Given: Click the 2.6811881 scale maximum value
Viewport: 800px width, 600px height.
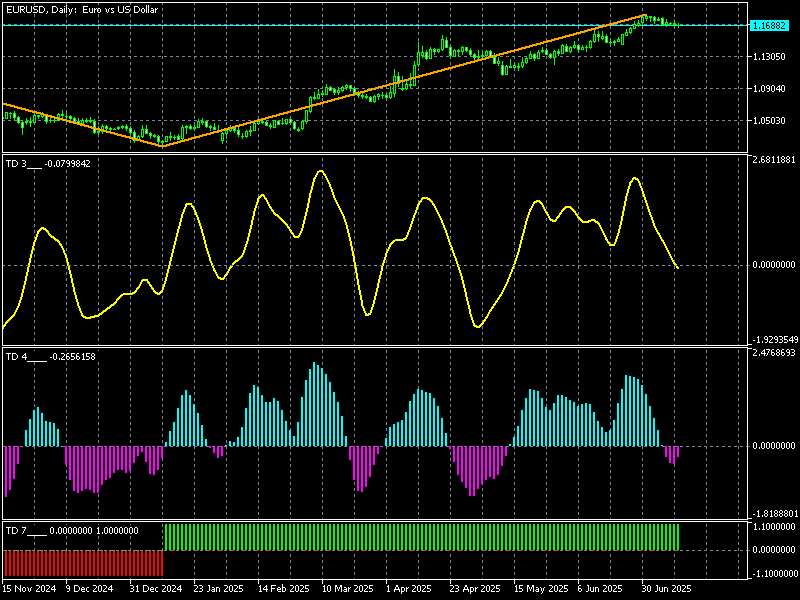Looking at the screenshot, I should pos(773,160).
